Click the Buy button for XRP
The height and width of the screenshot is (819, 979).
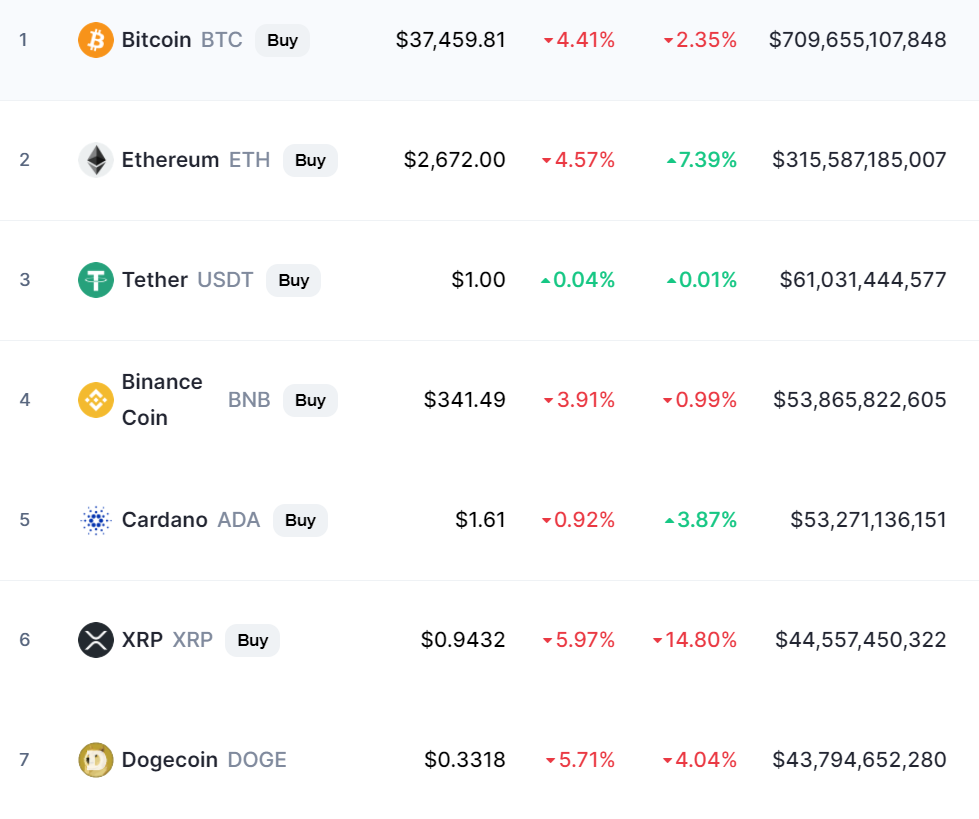252,640
